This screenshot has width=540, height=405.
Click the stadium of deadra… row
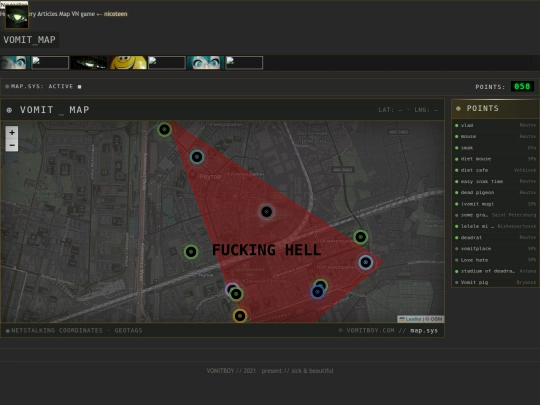[495, 271]
